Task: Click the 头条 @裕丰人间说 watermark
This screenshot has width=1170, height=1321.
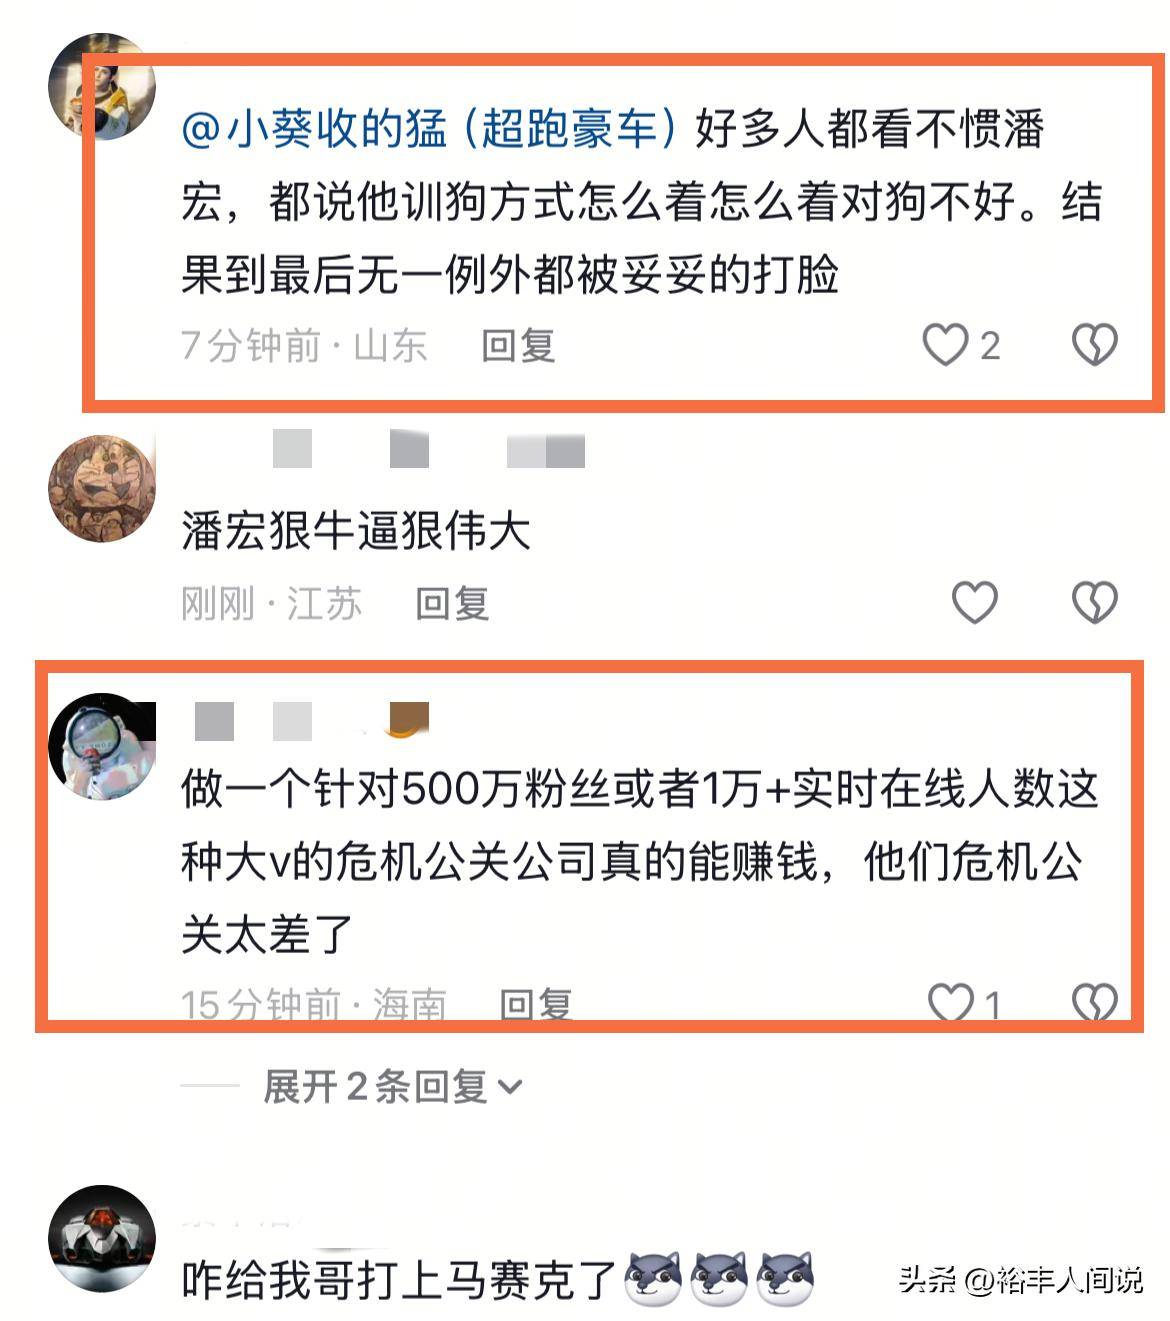Action: pyautogui.click(x=1020, y=1279)
